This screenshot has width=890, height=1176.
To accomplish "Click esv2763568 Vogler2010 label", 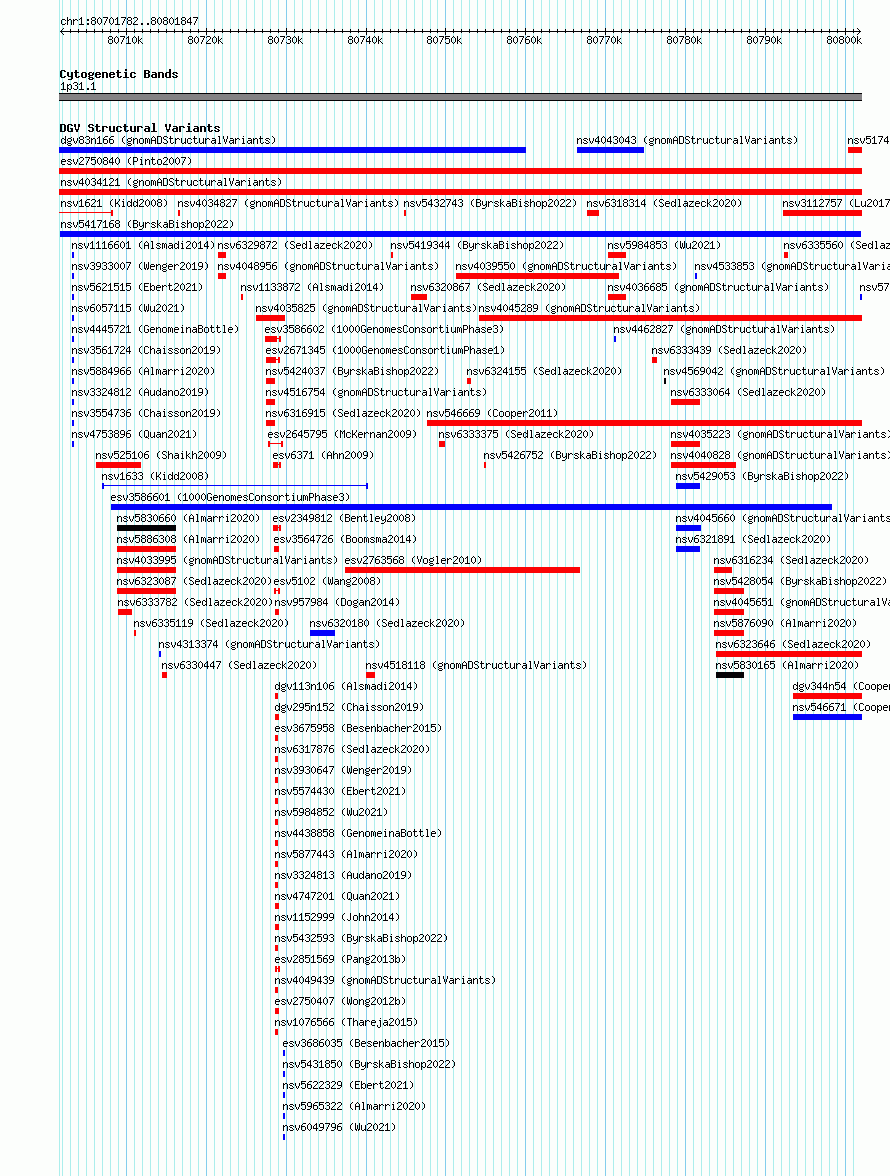I will (413, 560).
